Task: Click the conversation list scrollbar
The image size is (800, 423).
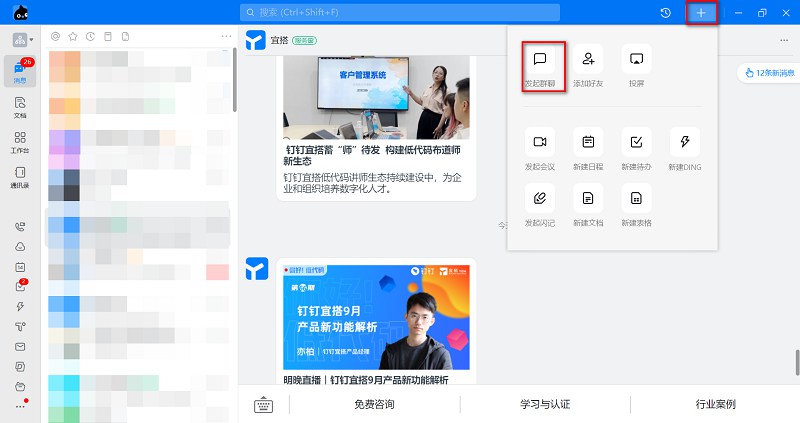Action: [x=234, y=79]
